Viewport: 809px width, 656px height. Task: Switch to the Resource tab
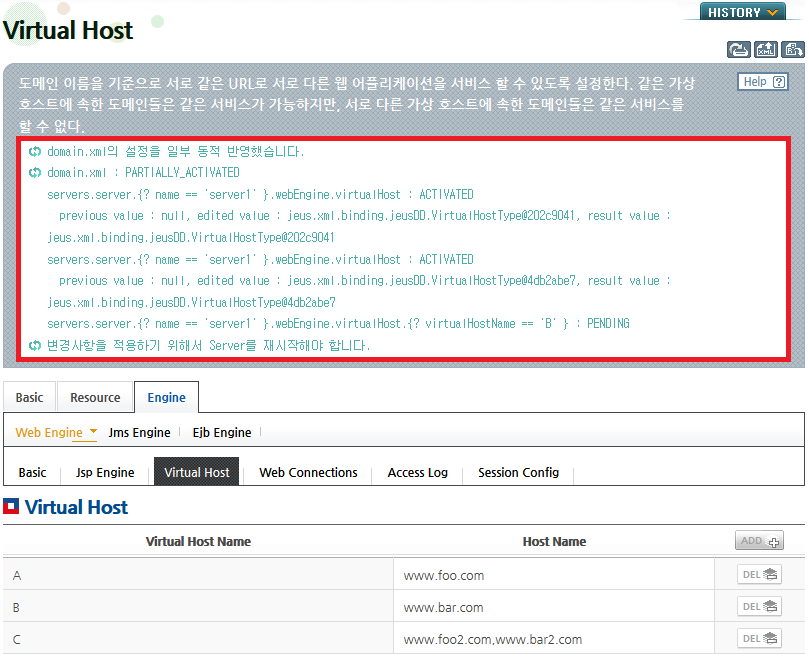[x=95, y=397]
